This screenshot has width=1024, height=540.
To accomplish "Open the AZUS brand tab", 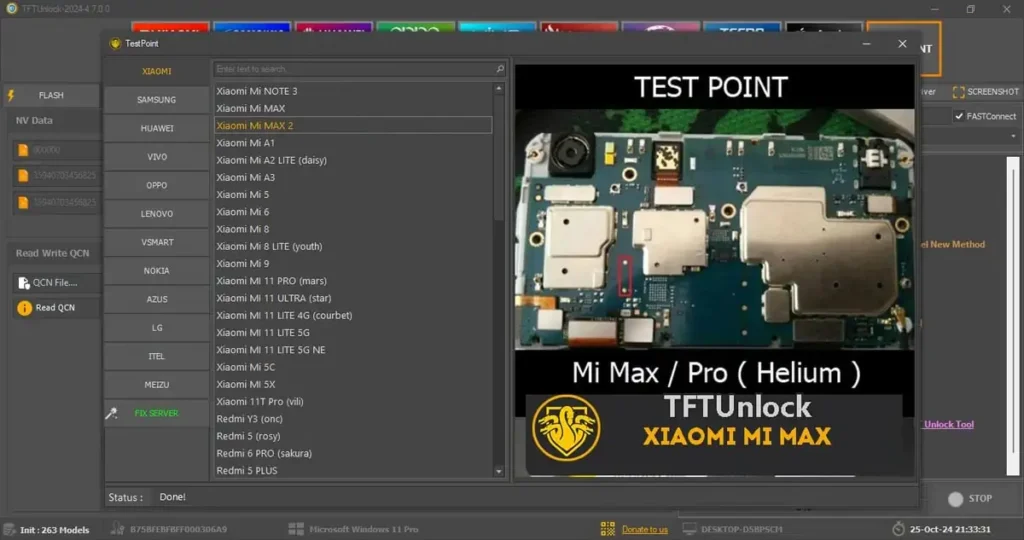I will pyautogui.click(x=157, y=299).
